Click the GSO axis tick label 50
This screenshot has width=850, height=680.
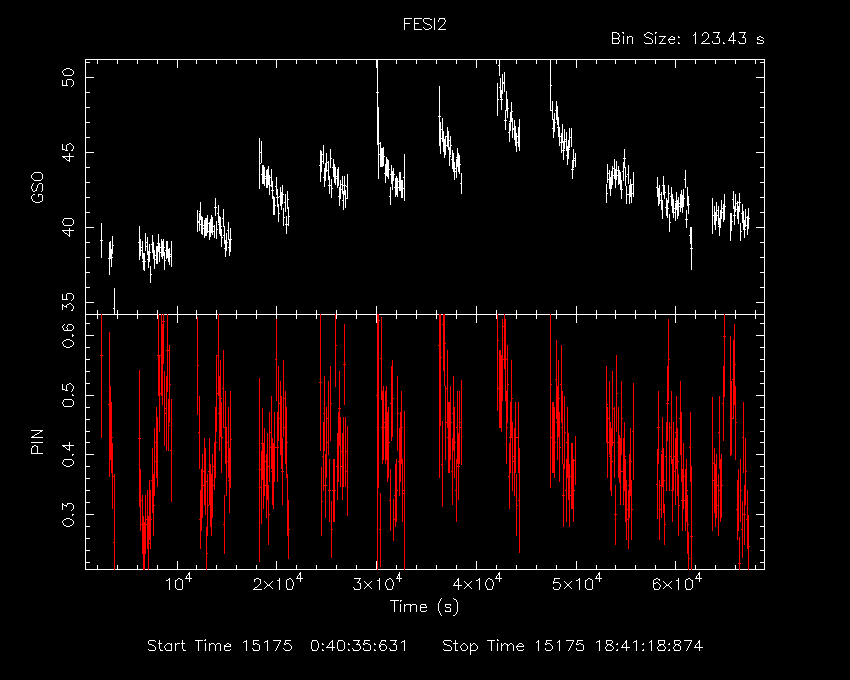(69, 78)
